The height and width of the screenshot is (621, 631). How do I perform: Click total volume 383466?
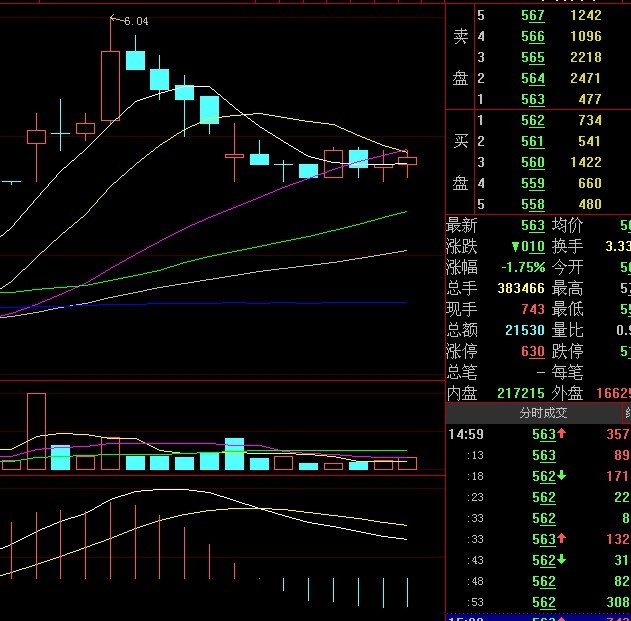coord(521,288)
